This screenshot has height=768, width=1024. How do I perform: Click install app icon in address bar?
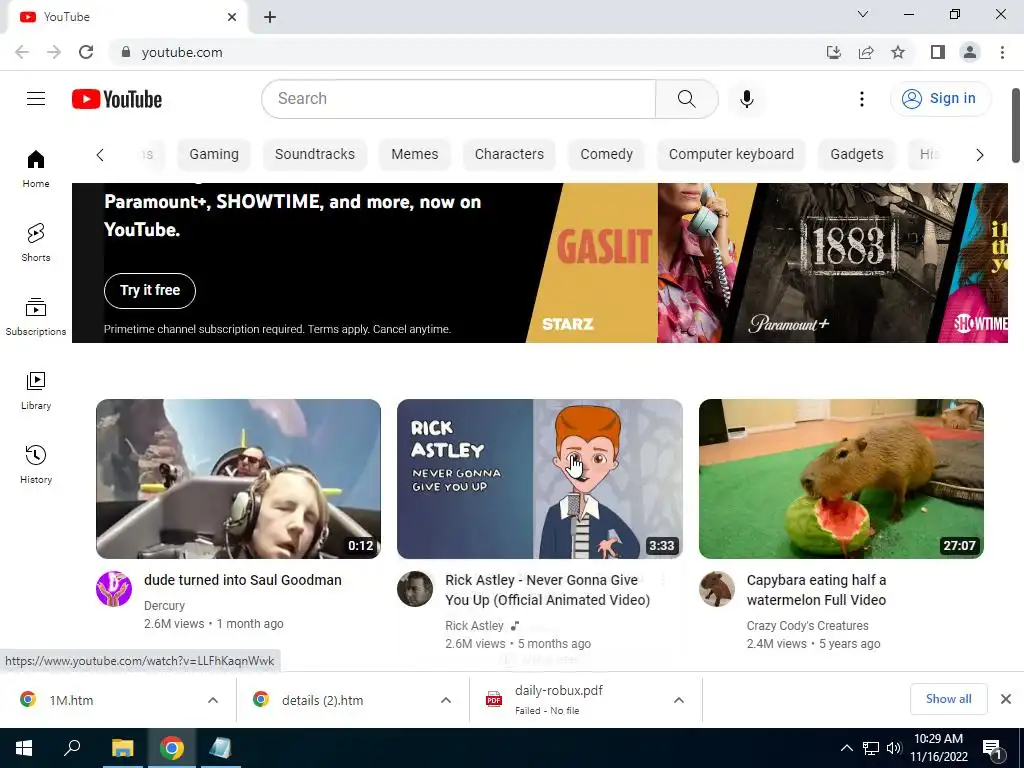(x=834, y=52)
